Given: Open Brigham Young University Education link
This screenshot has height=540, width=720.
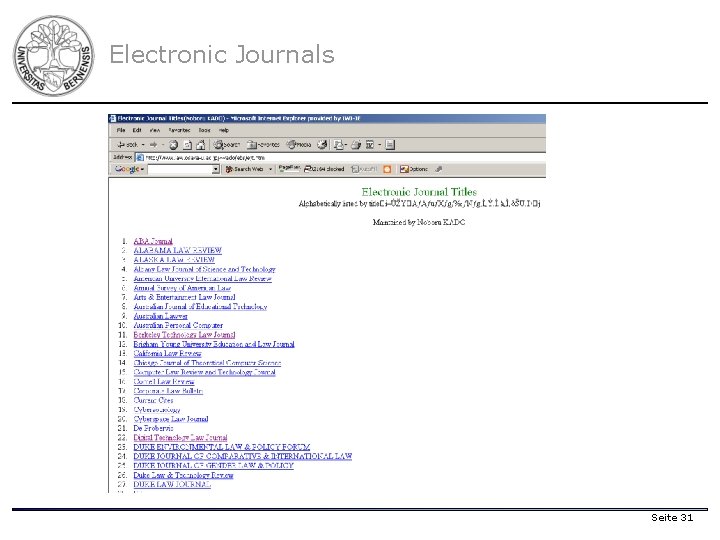Looking at the screenshot, I should point(214,344).
